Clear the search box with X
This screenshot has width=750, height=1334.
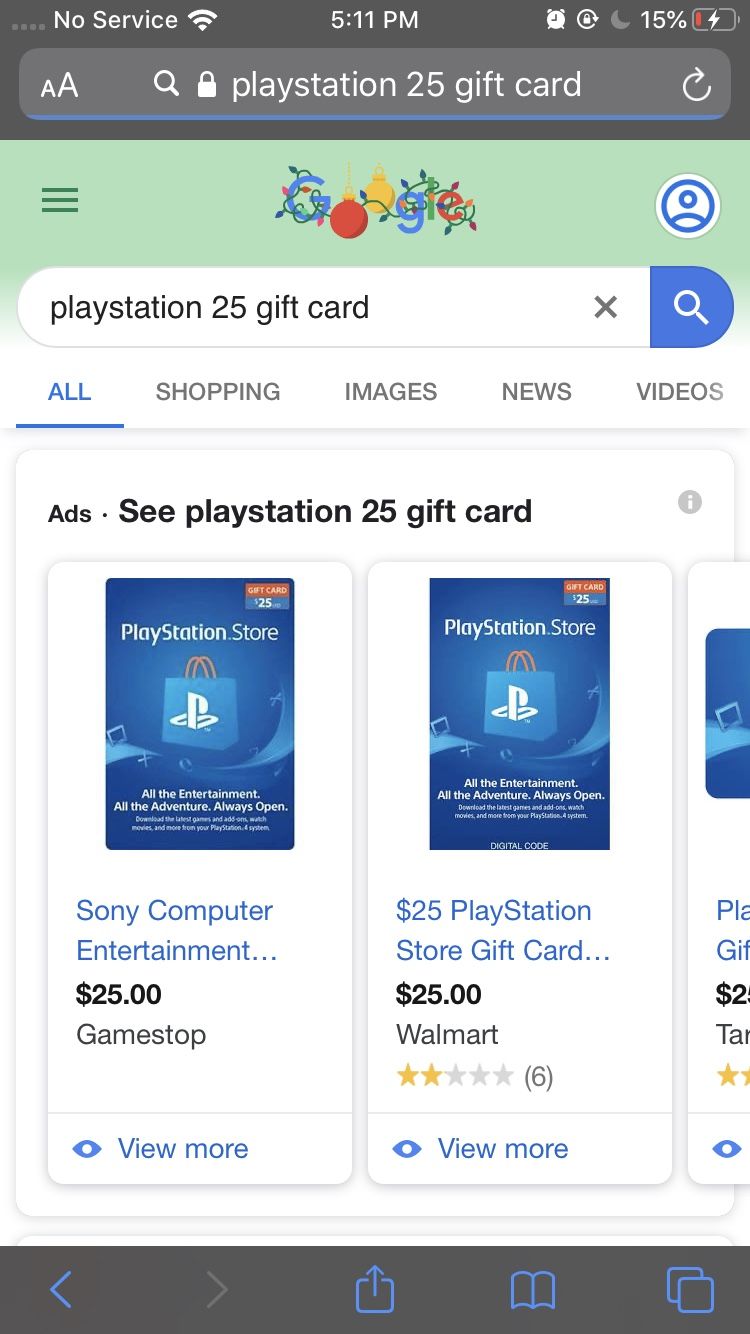[x=605, y=307]
